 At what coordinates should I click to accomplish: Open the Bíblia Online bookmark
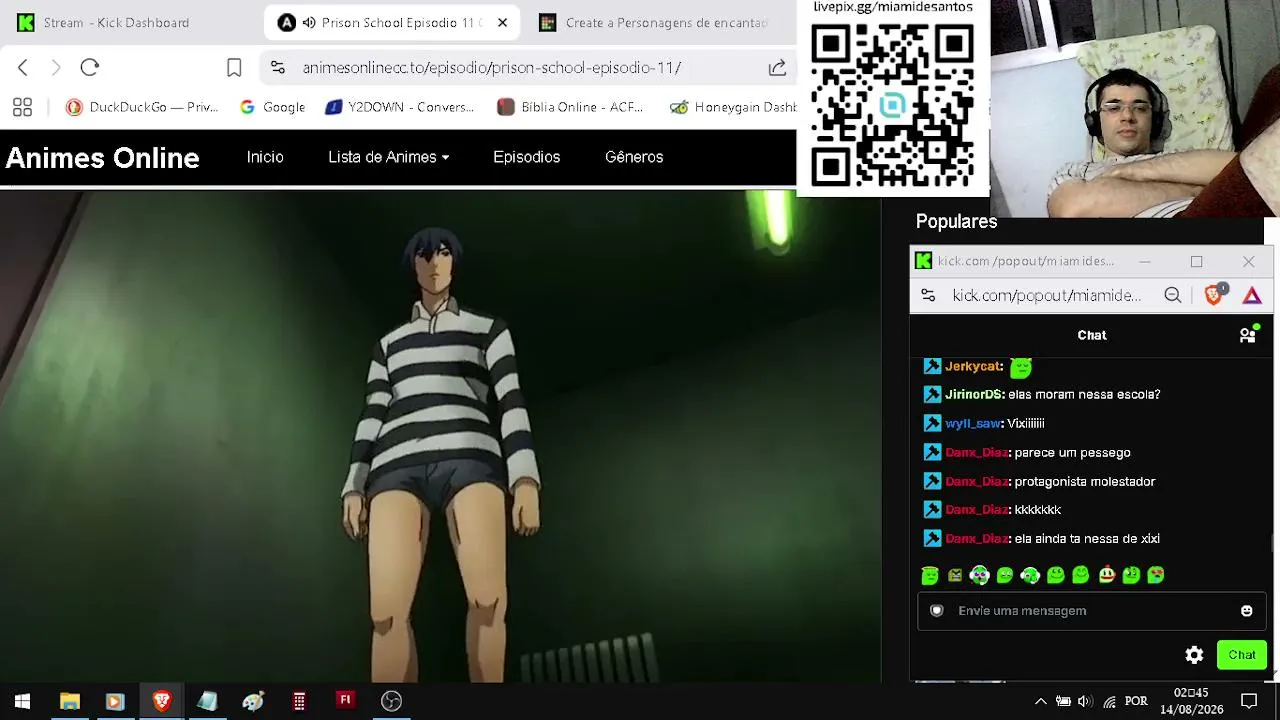tap(571, 107)
